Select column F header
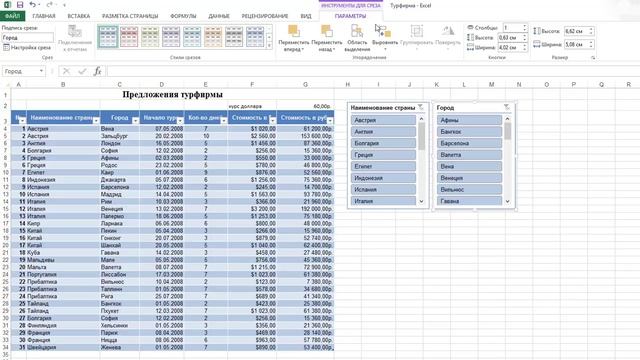Viewport: 640px width, 360px height. tap(252, 84)
